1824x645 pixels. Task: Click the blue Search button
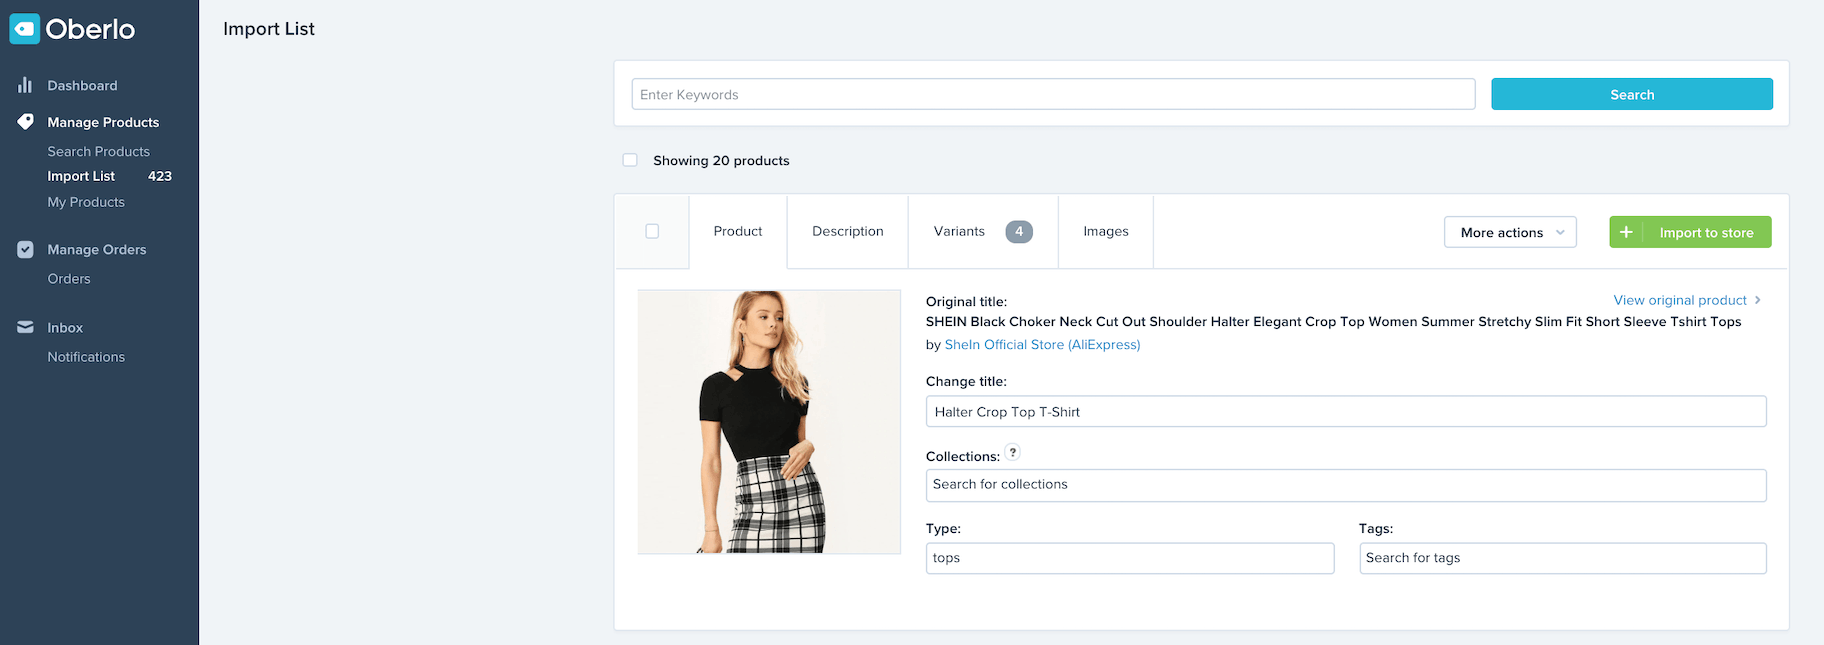1631,94
